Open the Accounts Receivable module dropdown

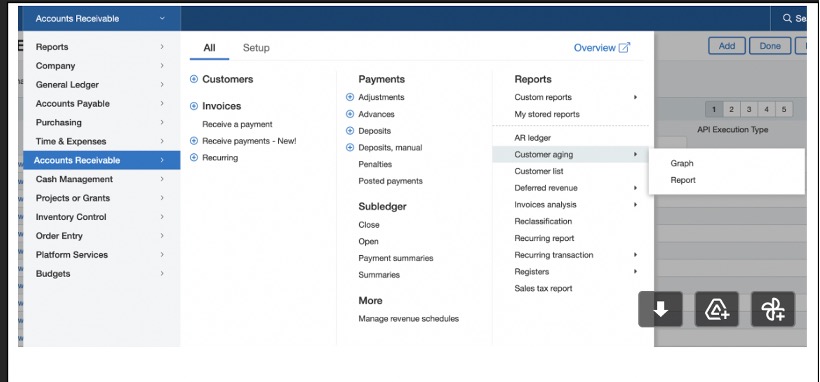tap(99, 18)
